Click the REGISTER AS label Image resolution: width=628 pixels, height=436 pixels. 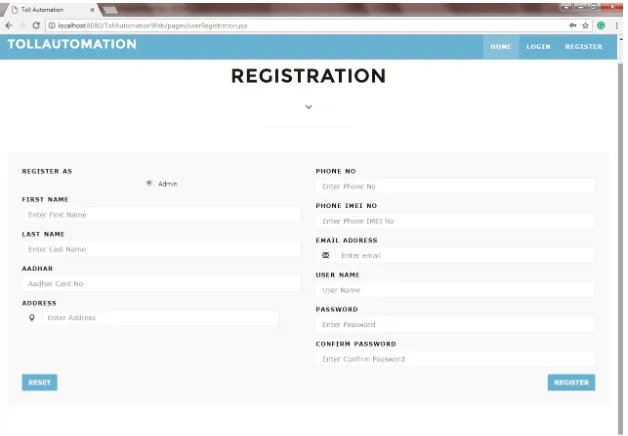(x=47, y=171)
